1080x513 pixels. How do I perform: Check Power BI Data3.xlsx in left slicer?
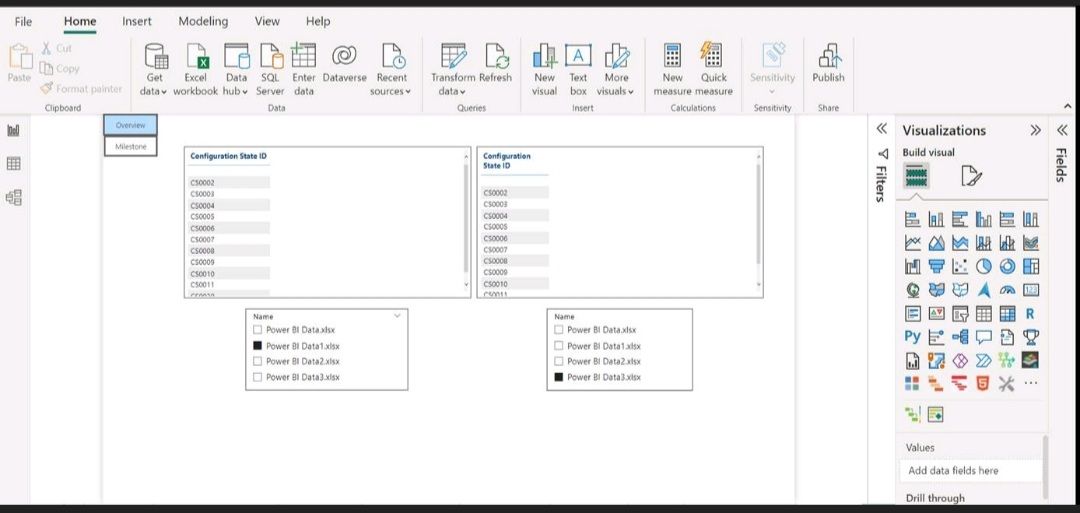(258, 377)
